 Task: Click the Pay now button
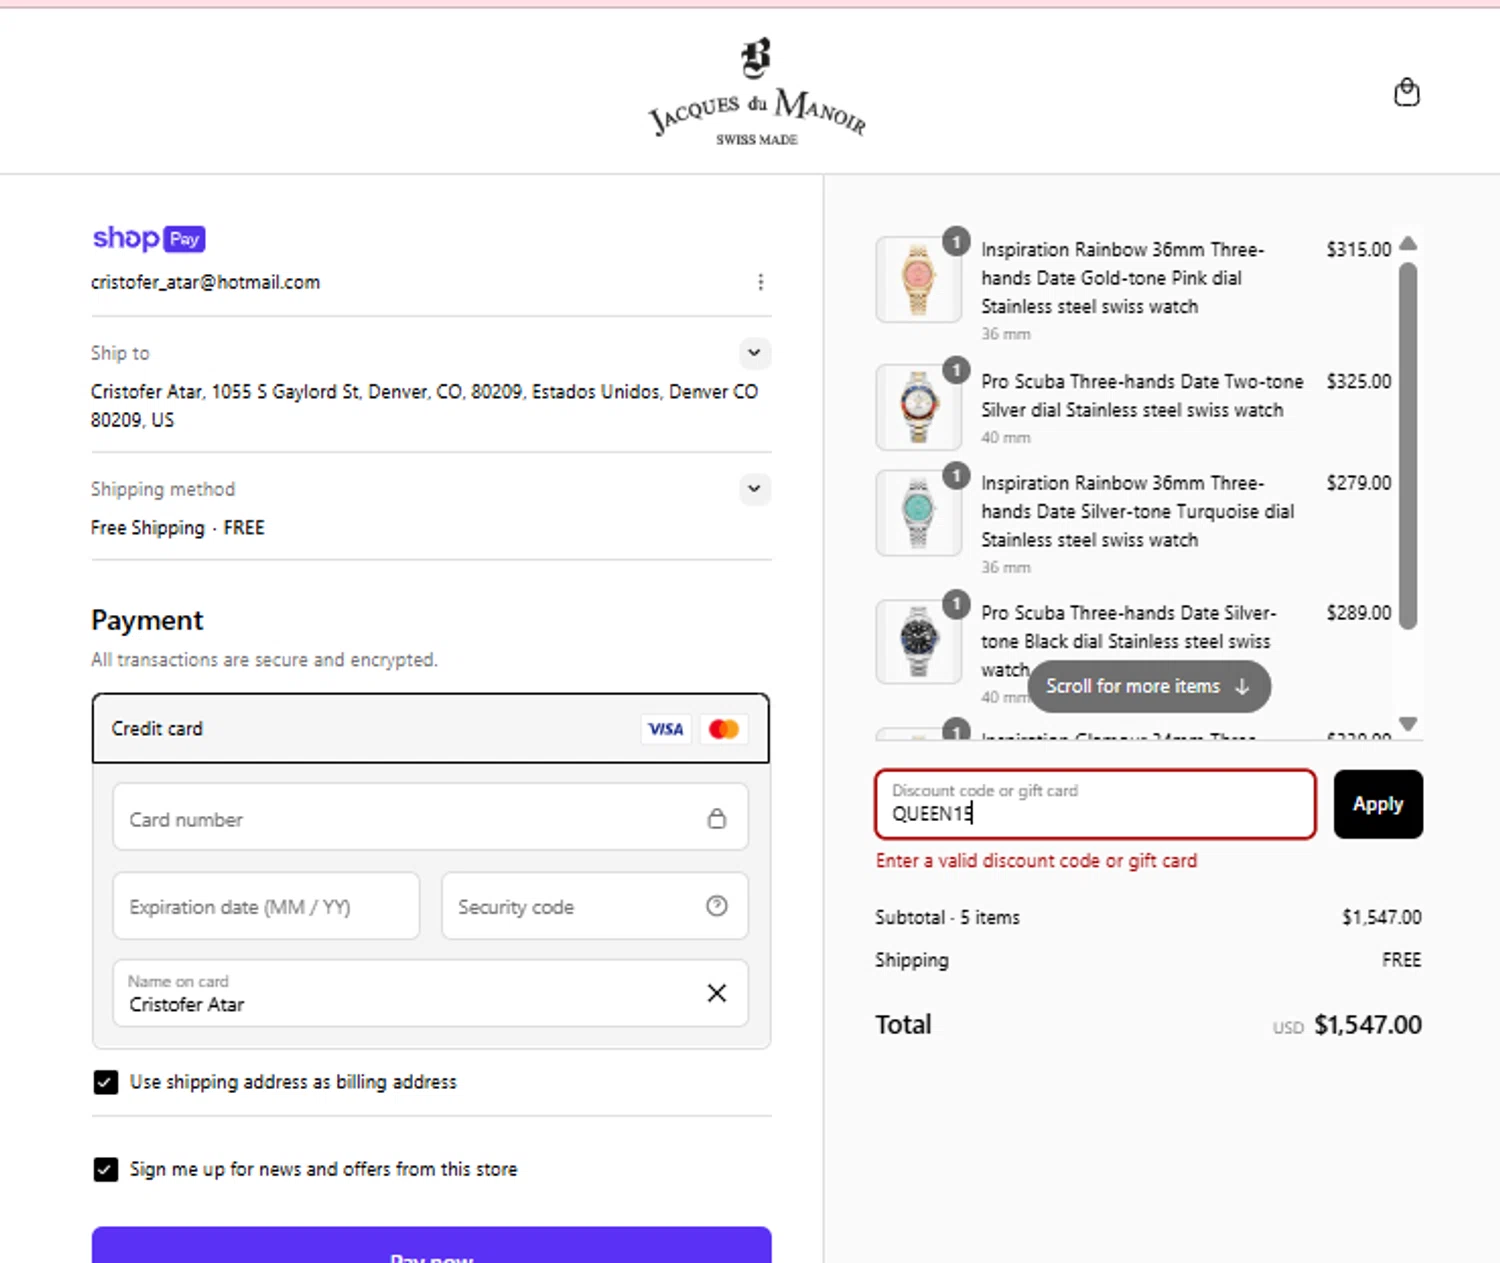tap(431, 1246)
